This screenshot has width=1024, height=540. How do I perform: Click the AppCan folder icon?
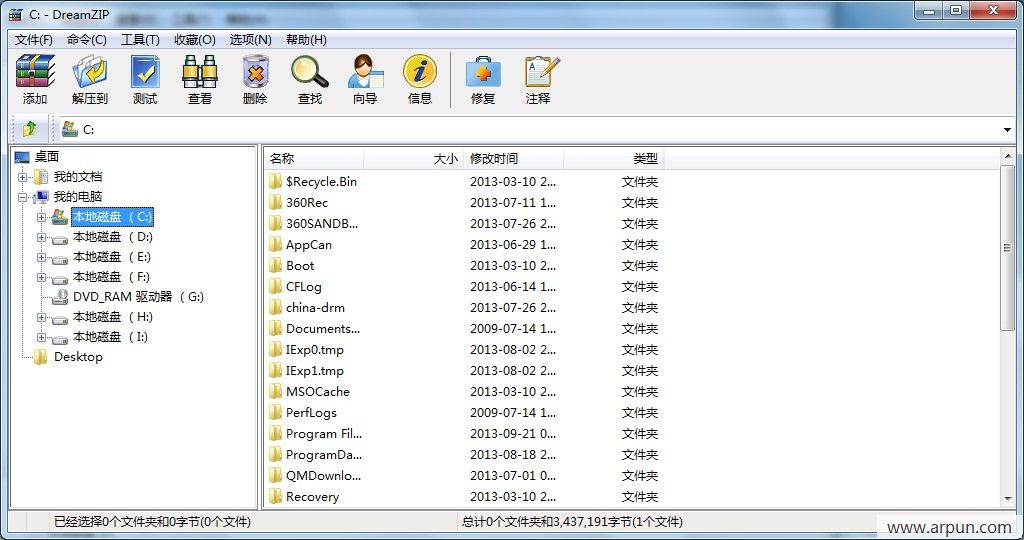pyautogui.click(x=276, y=244)
